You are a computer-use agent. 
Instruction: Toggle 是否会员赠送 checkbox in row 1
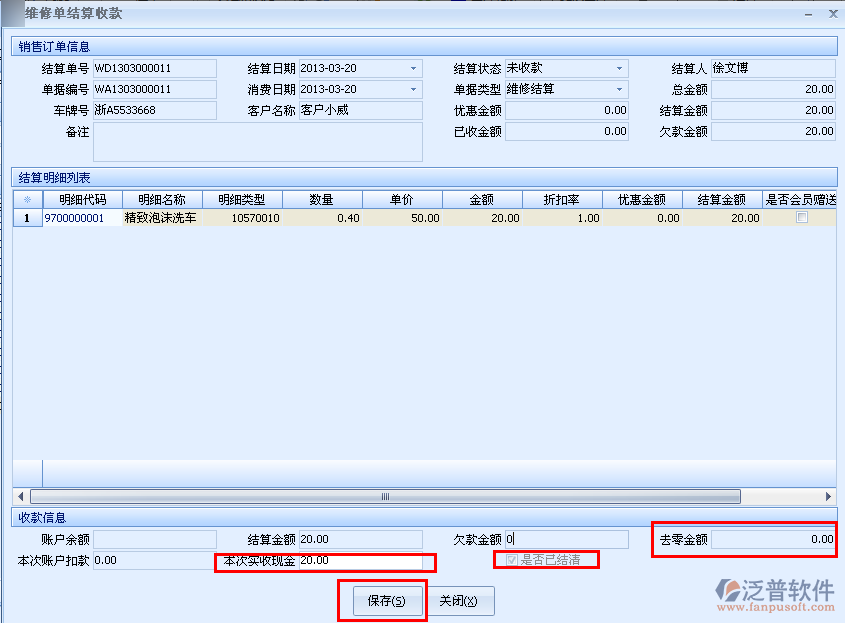pos(801,218)
